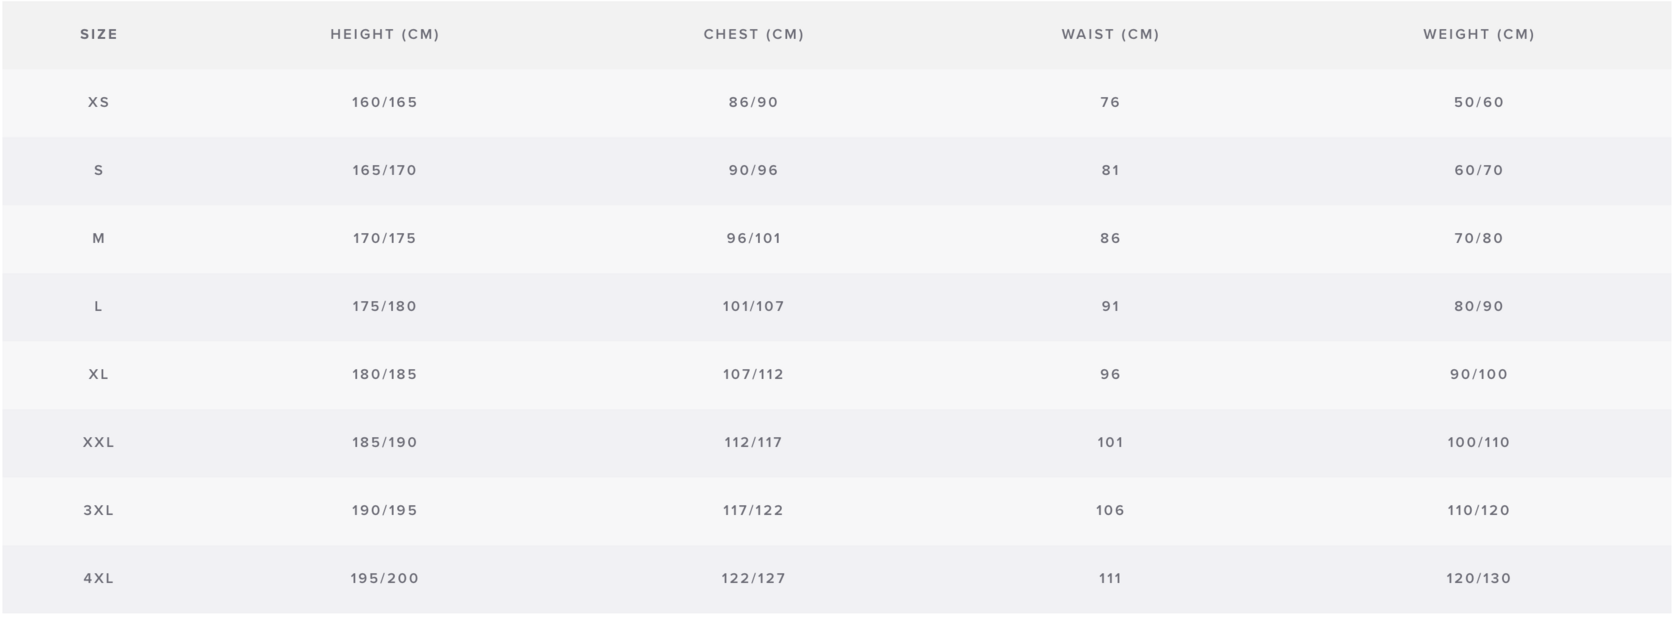Viewport: 1680px width, 617px height.
Task: Click the waist value 111
Action: pyautogui.click(x=1110, y=578)
